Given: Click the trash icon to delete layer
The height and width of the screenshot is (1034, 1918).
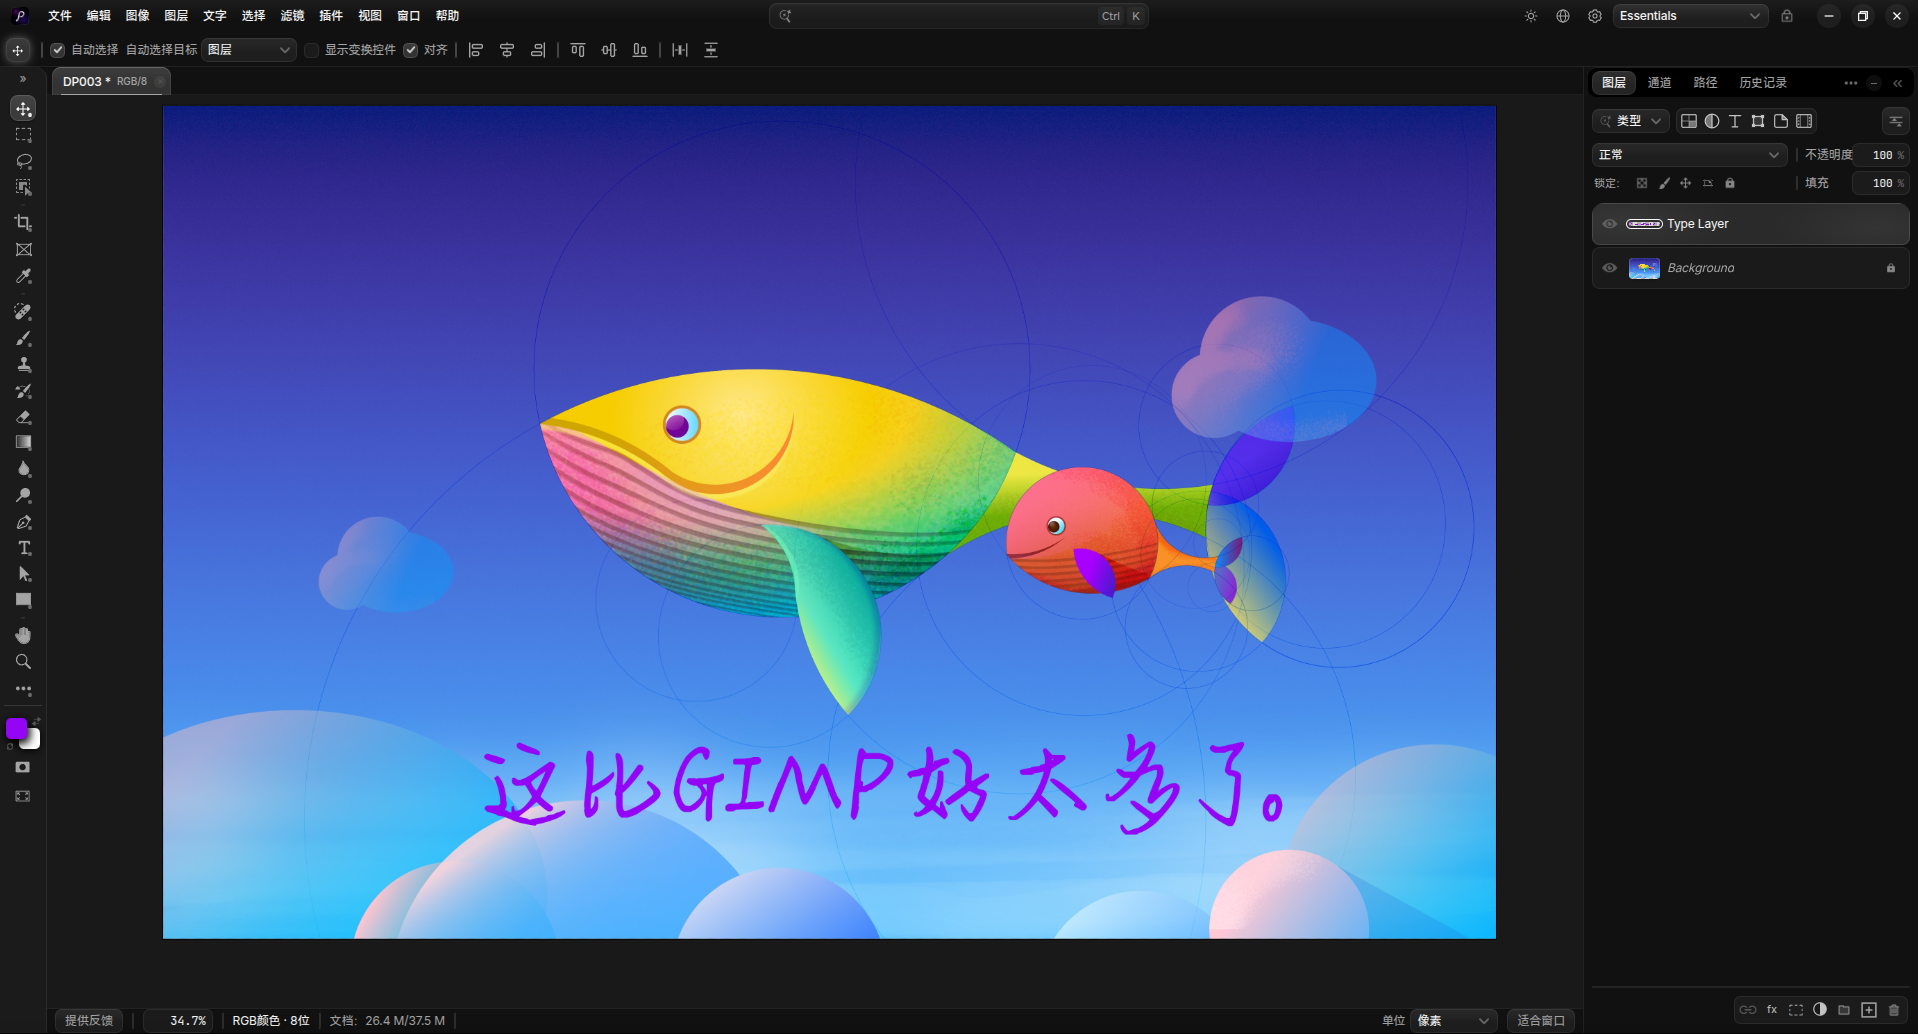Looking at the screenshot, I should [1894, 1010].
